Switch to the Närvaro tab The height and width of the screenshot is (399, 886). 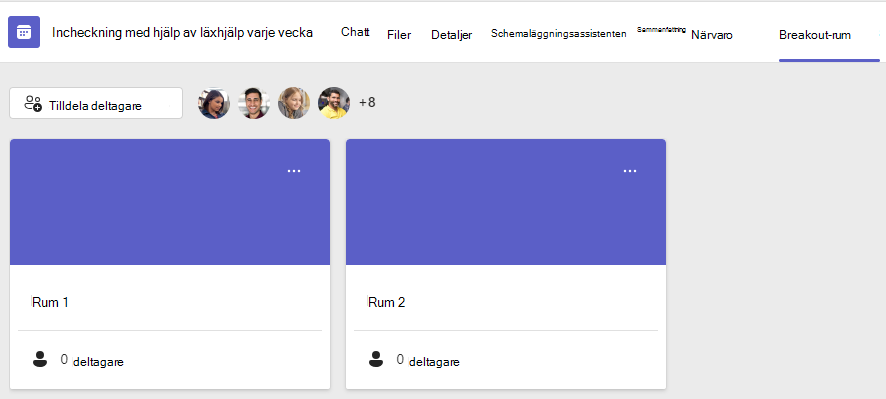(712, 35)
